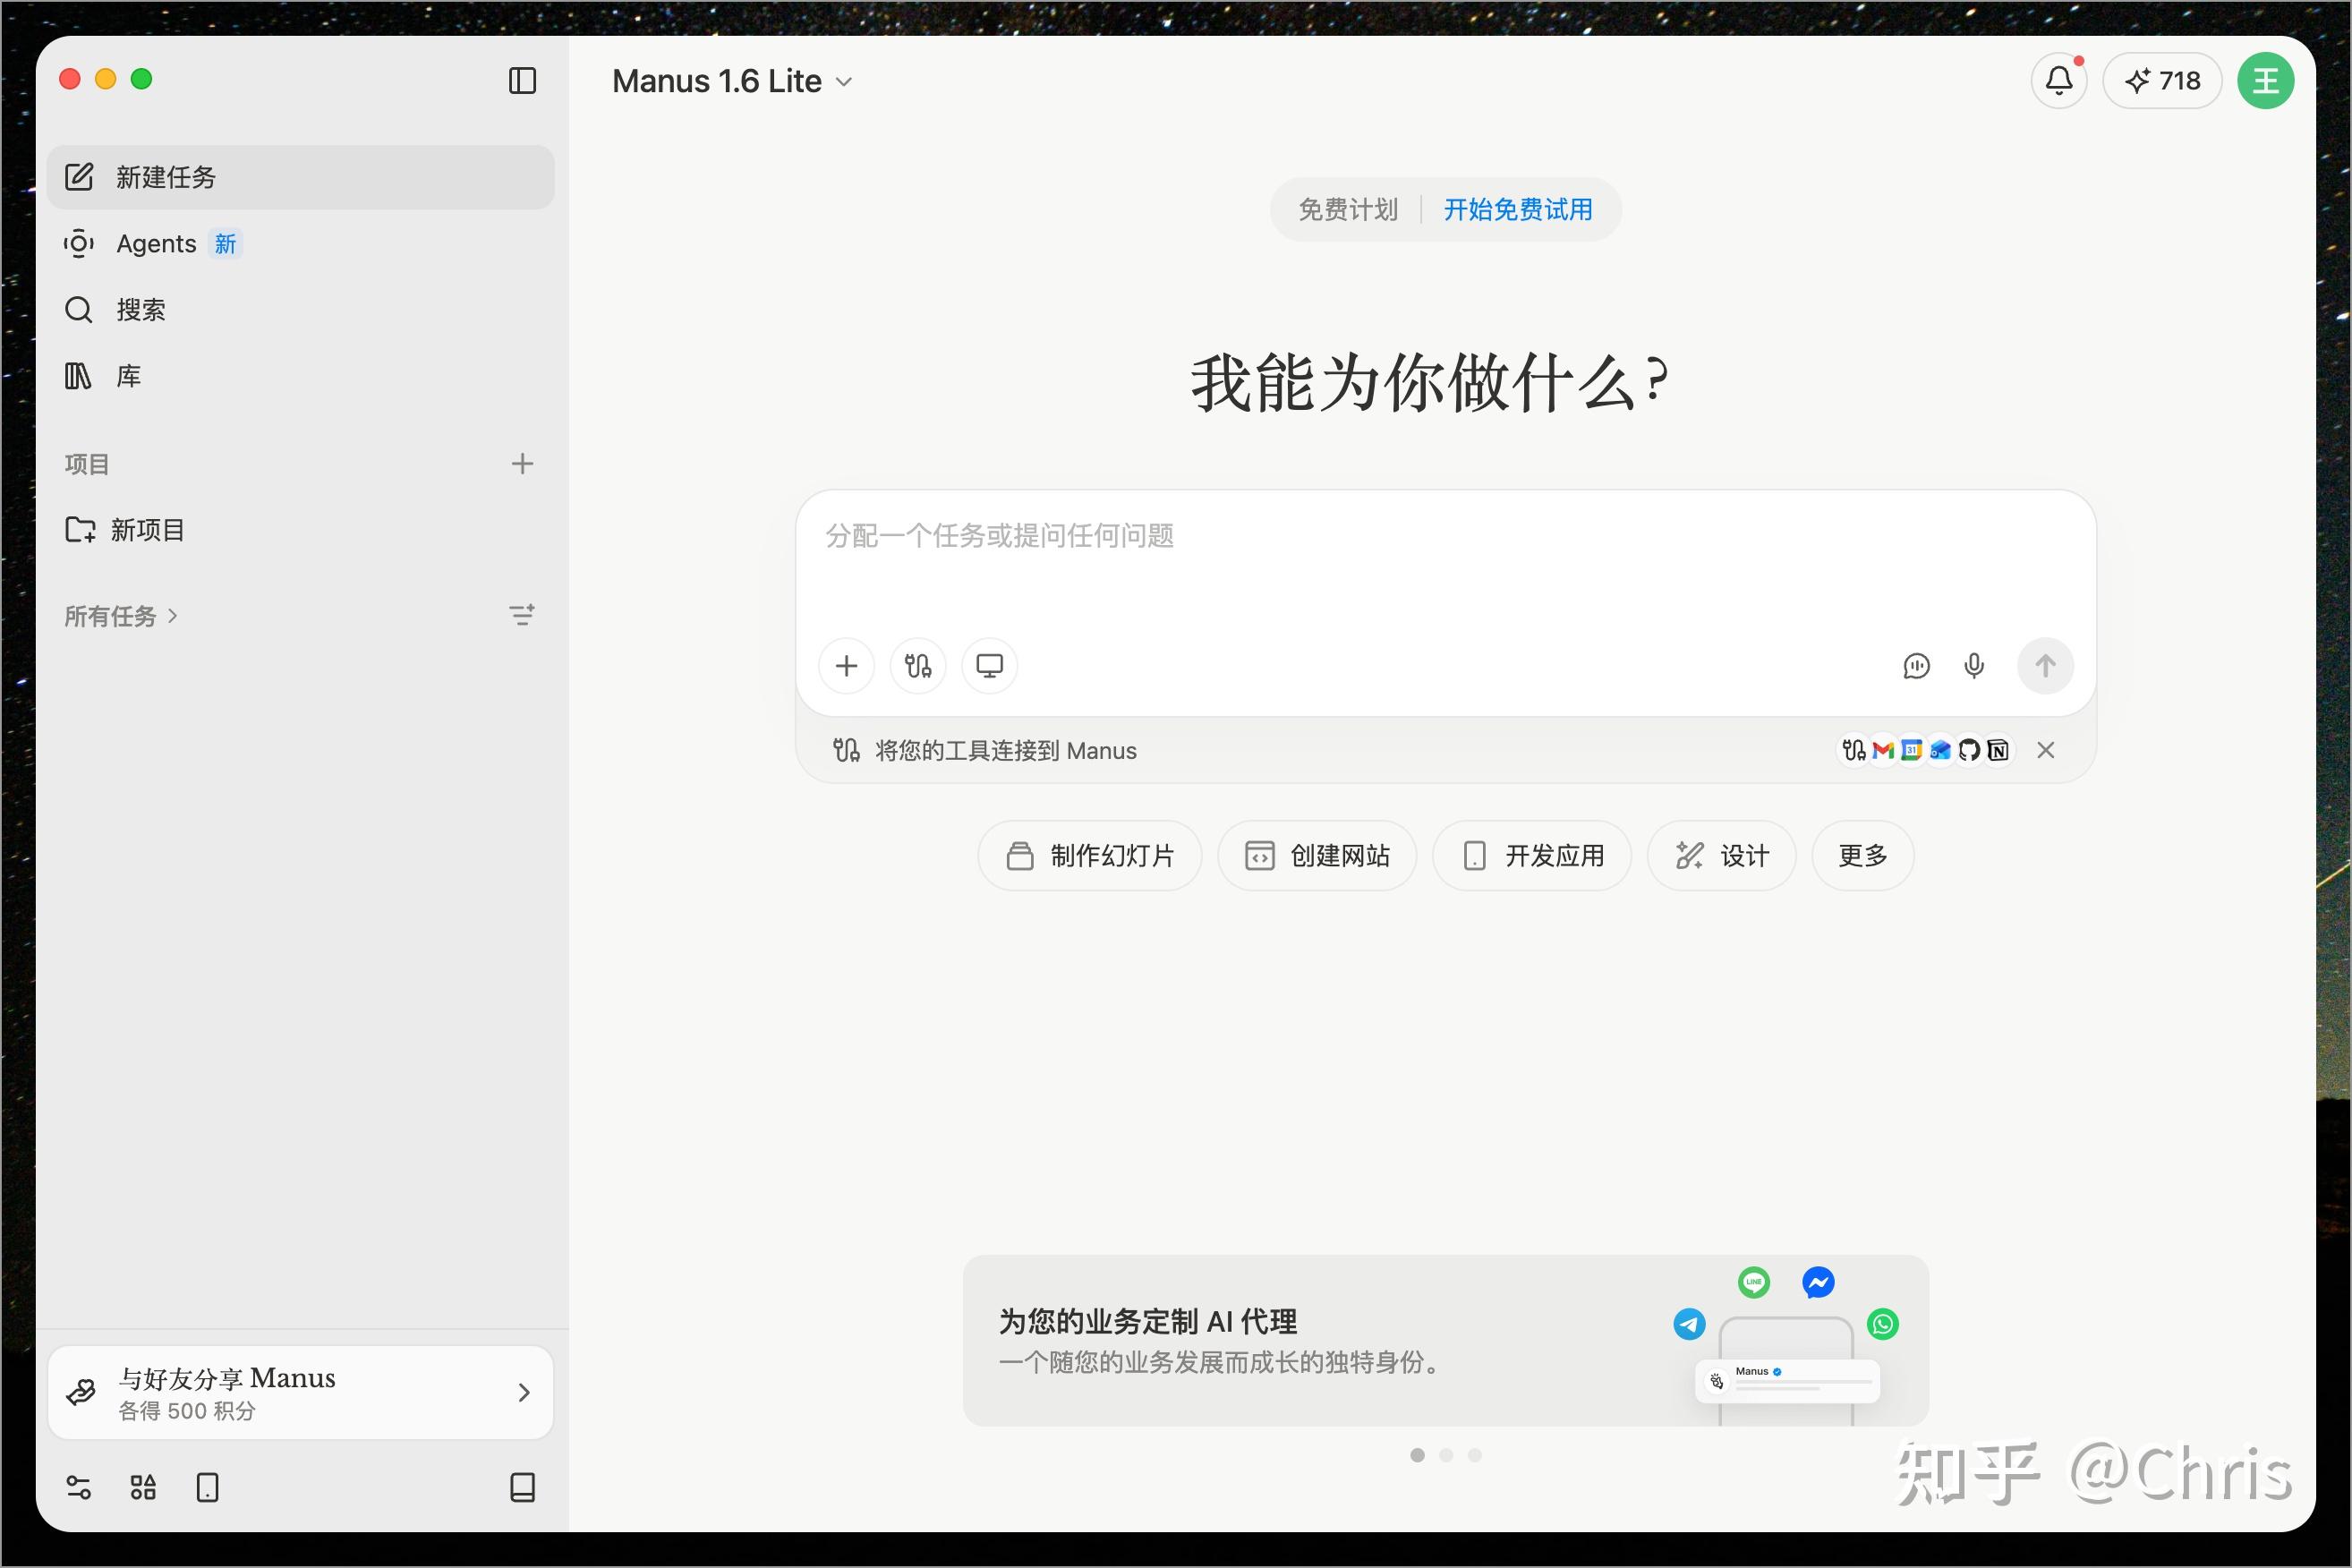Screen dimensions: 2352x1568
Task: Click the GitHub connector icon
Action: tap(1969, 750)
